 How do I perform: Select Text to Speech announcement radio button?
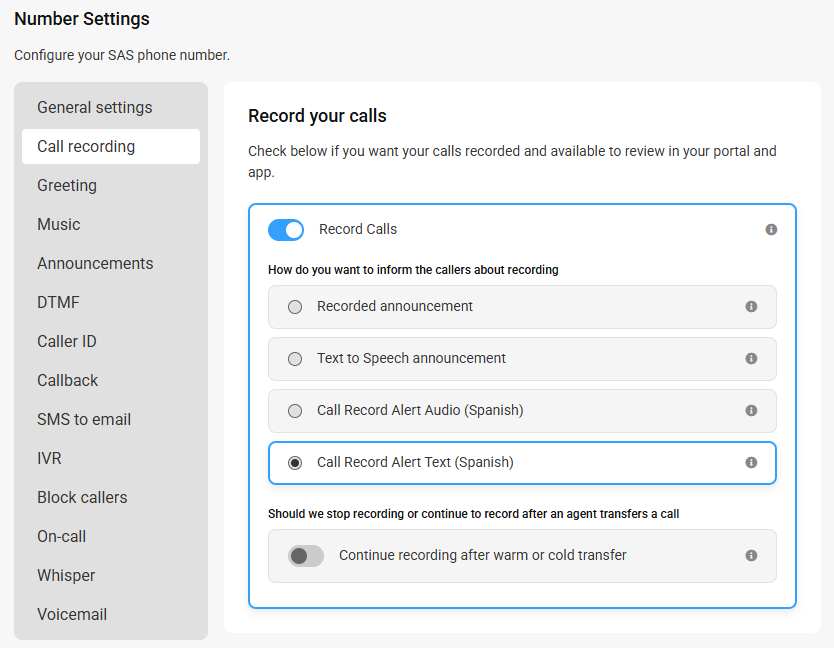pyautogui.click(x=295, y=359)
